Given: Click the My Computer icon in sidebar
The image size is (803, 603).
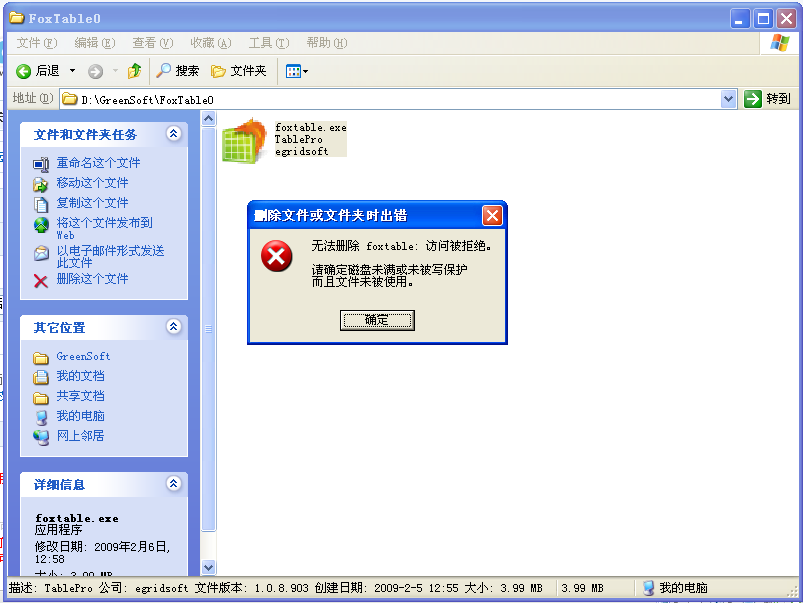Looking at the screenshot, I should (41, 416).
